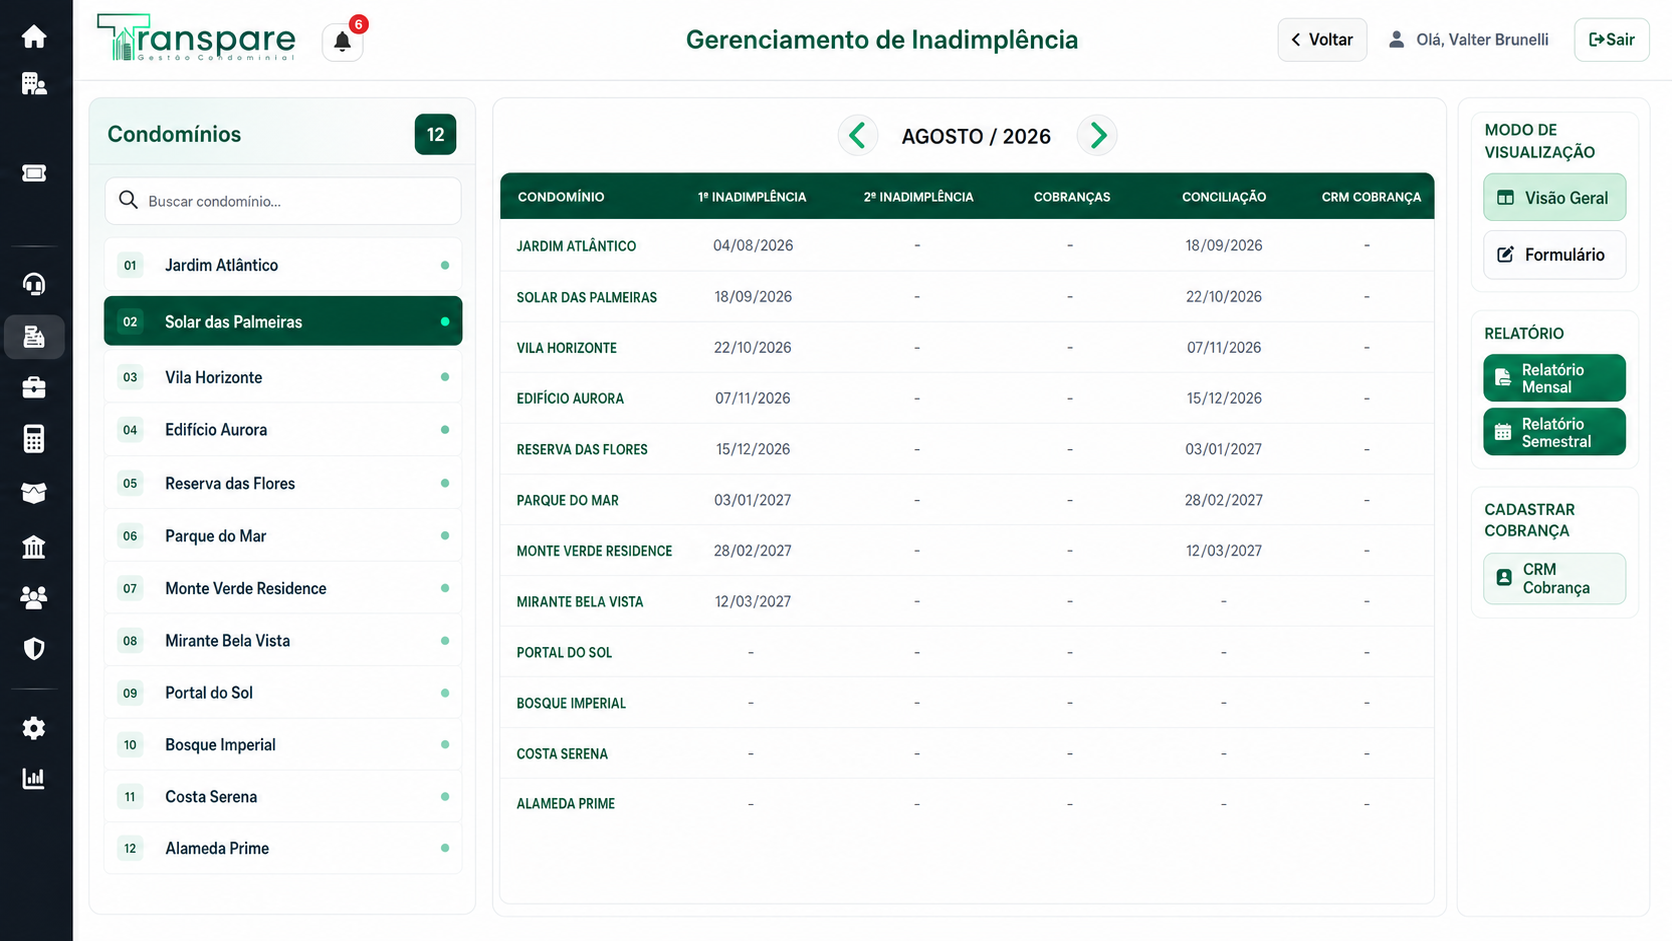This screenshot has width=1672, height=941.
Task: Click SOLAR DAS PALMEIRAS in the table
Action: coord(587,297)
